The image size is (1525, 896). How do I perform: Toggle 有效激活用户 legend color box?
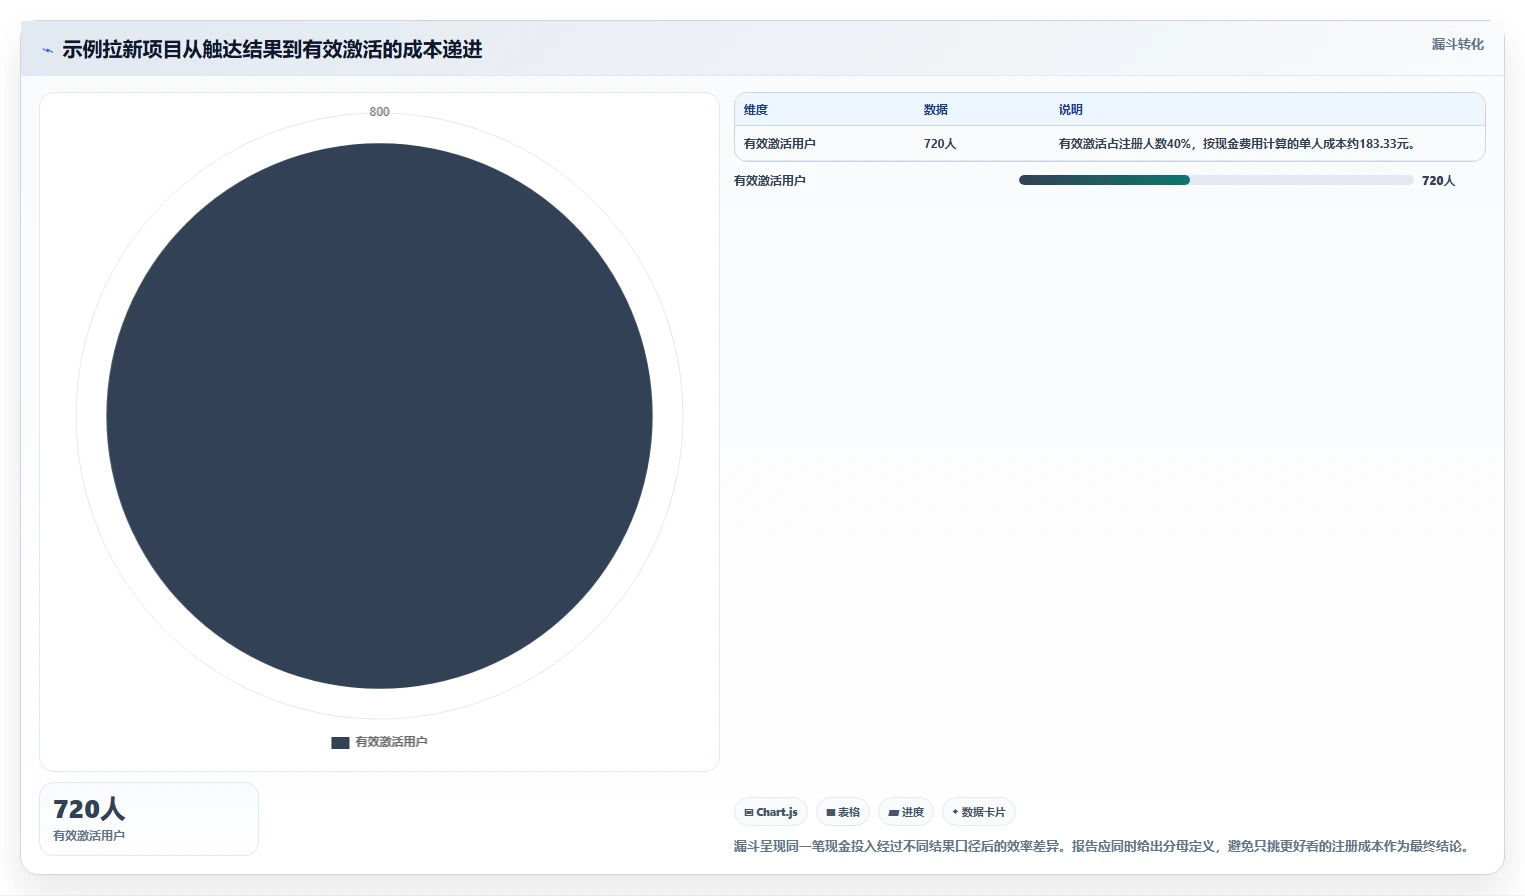click(x=340, y=742)
